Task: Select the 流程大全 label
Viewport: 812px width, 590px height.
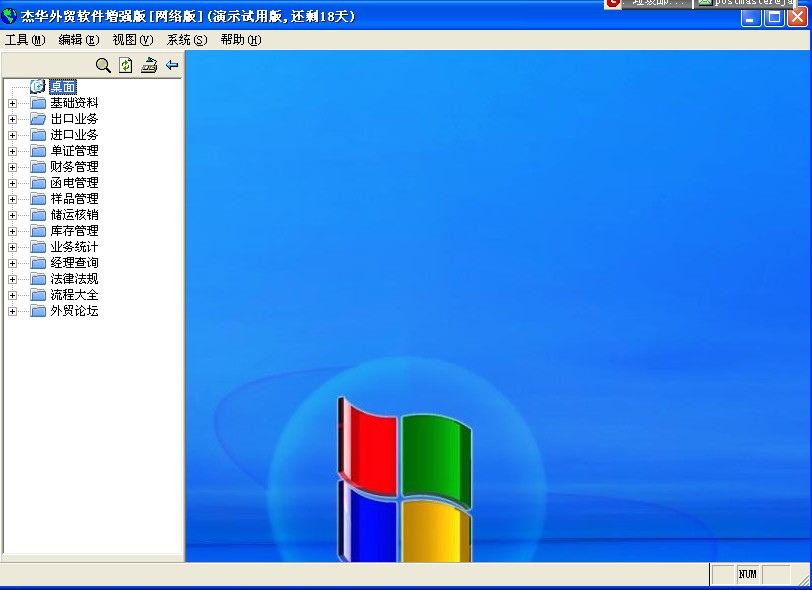Action: (x=74, y=296)
